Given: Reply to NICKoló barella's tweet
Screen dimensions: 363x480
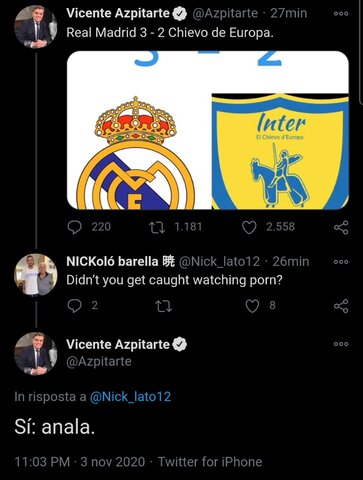Looking at the screenshot, I should click(x=74, y=306).
